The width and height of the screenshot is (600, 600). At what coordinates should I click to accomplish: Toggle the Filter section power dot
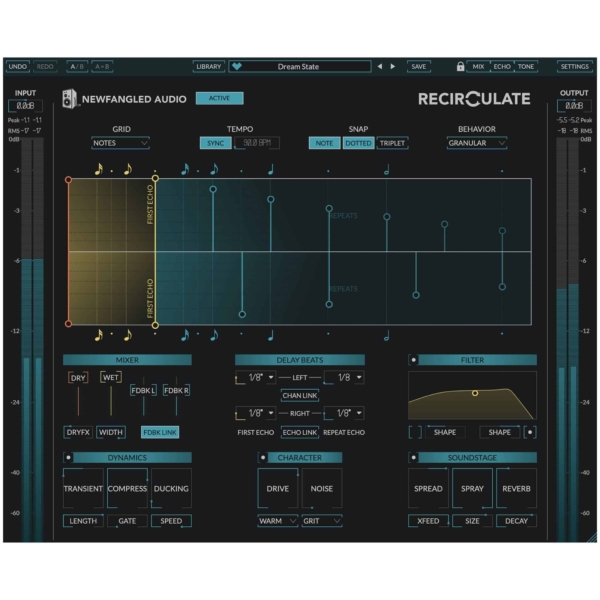[x=414, y=360]
